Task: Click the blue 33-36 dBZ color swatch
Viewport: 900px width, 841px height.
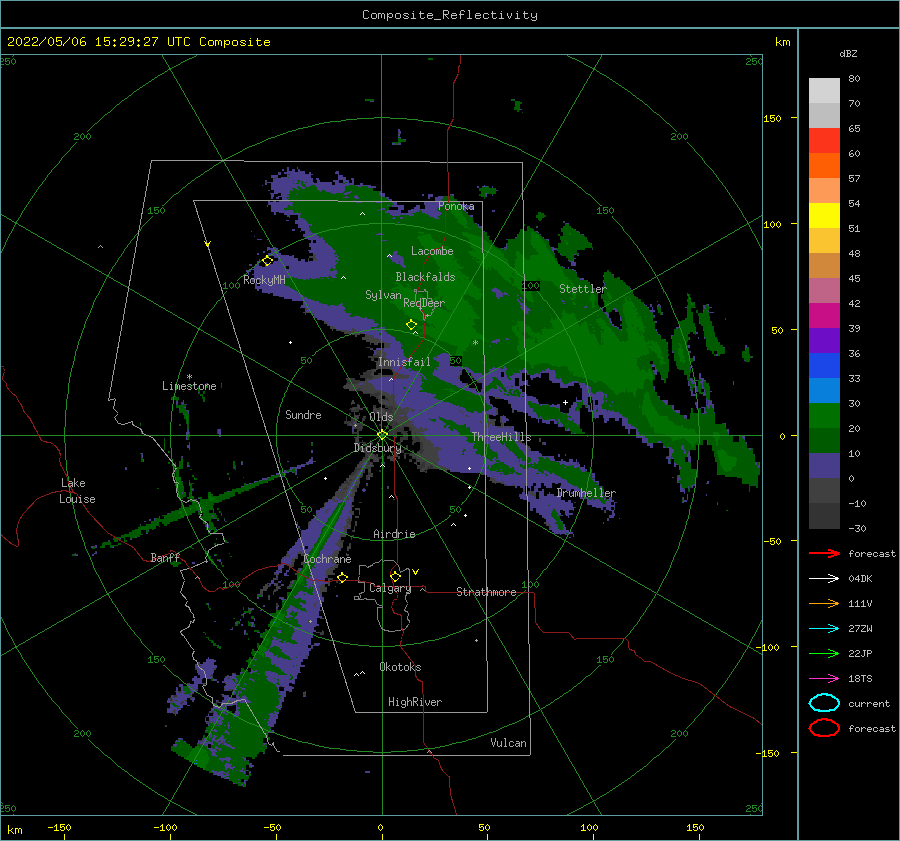Action: (x=824, y=365)
